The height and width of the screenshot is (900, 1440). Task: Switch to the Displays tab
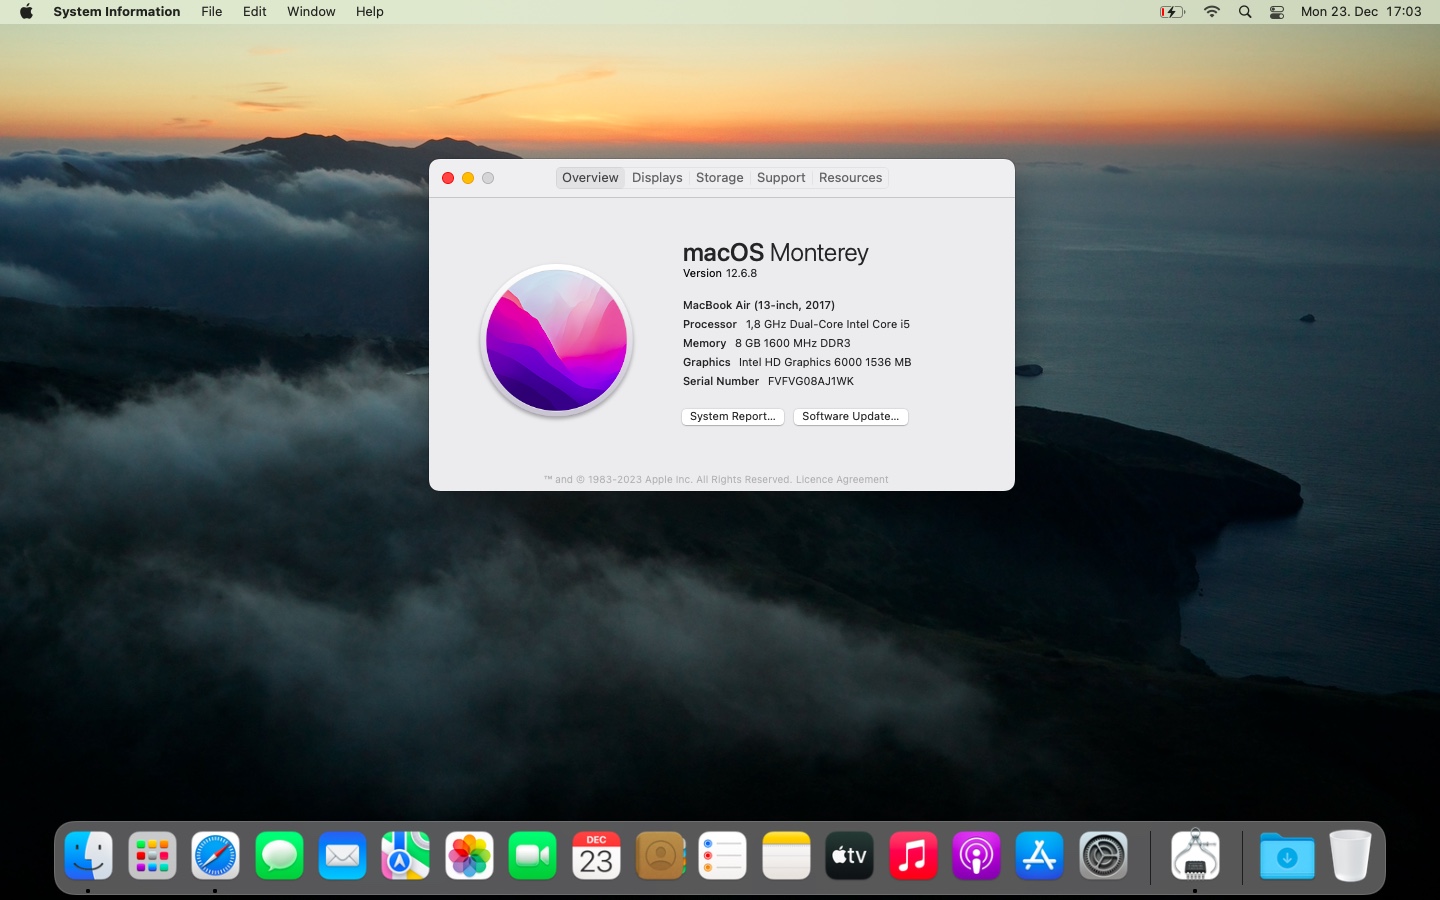pos(657,178)
